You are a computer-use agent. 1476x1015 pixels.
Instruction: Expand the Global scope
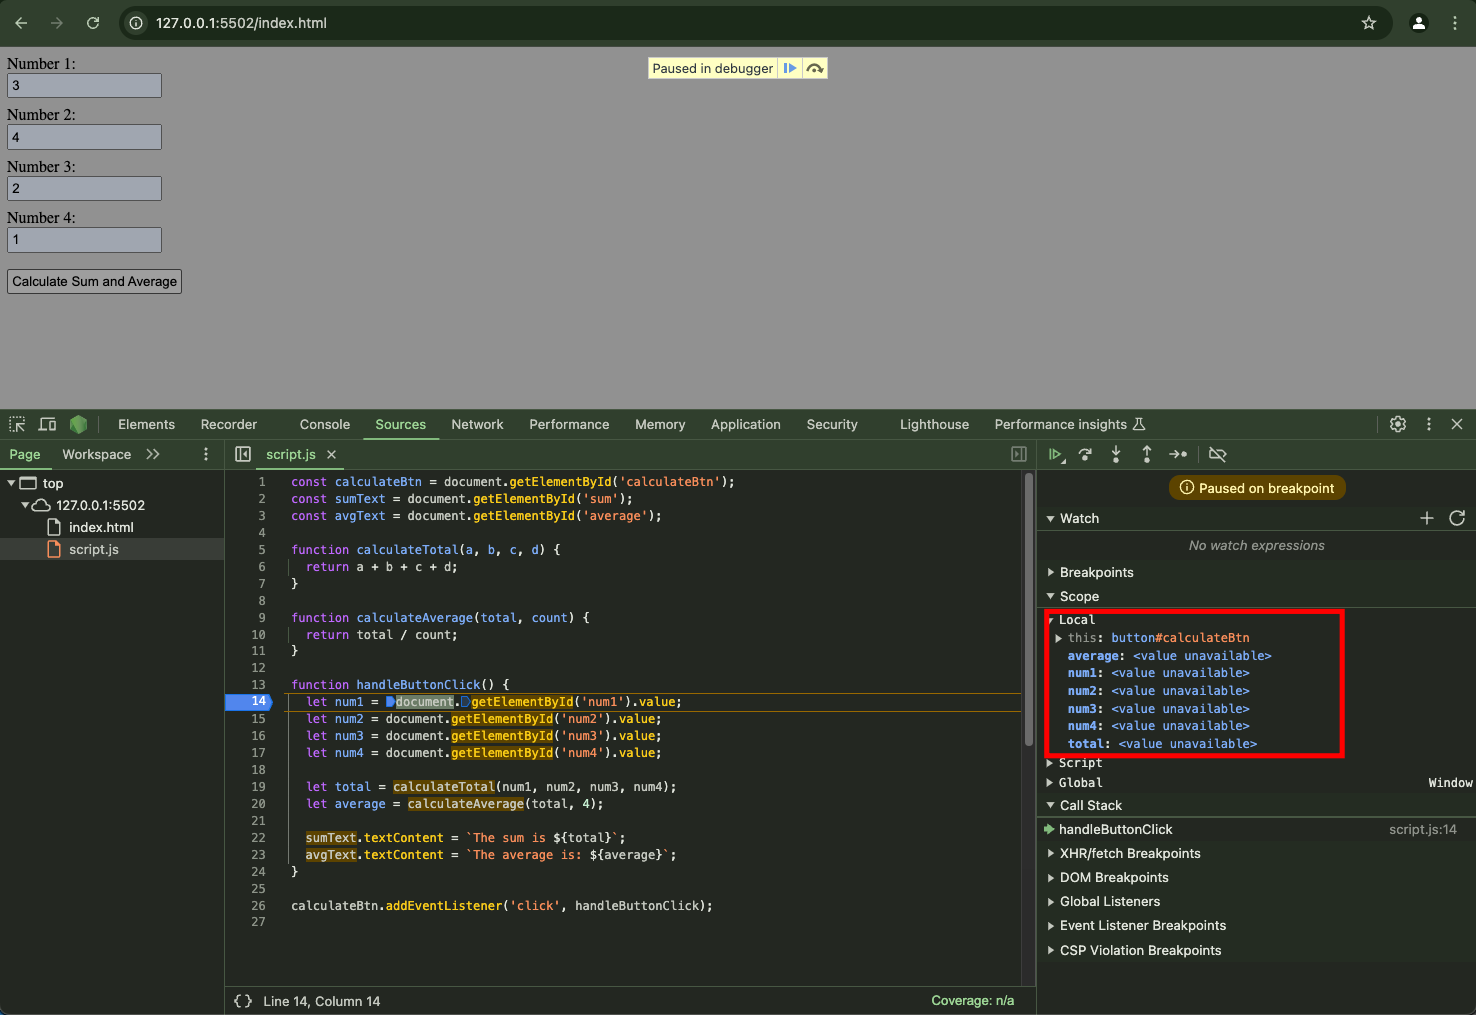1050,783
